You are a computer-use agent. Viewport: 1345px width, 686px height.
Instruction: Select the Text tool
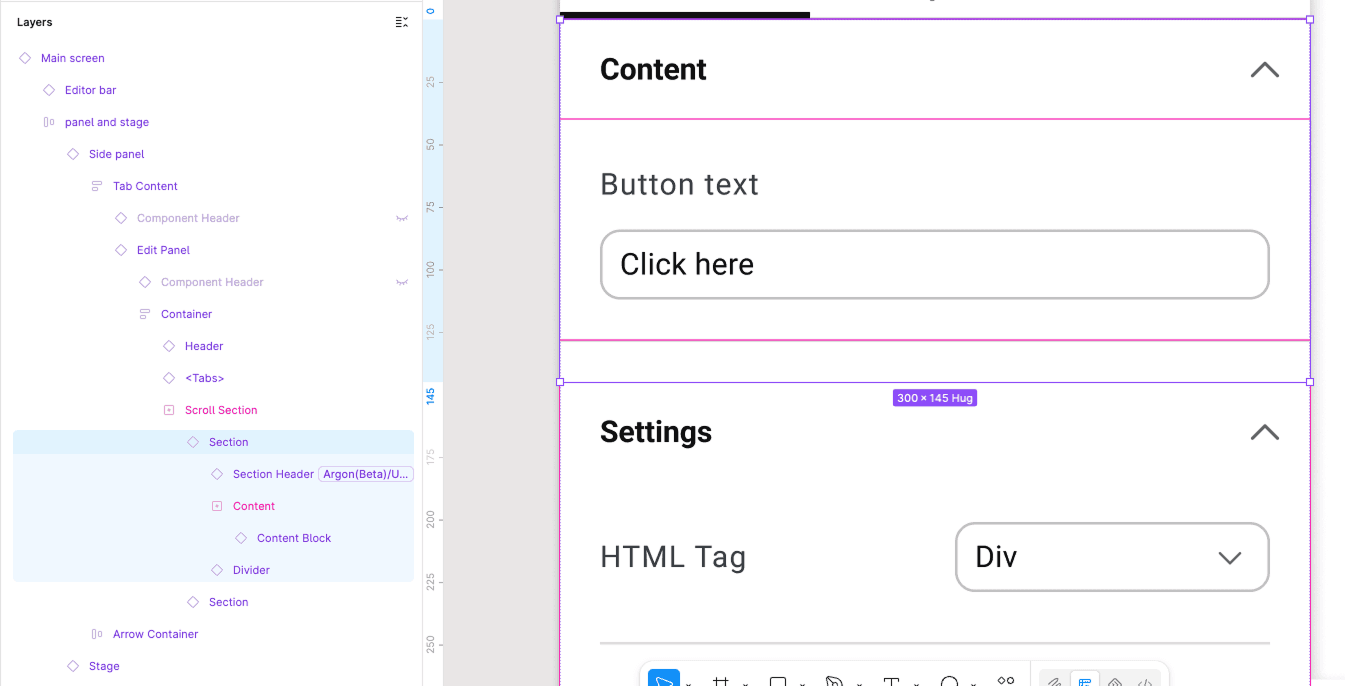(x=892, y=681)
